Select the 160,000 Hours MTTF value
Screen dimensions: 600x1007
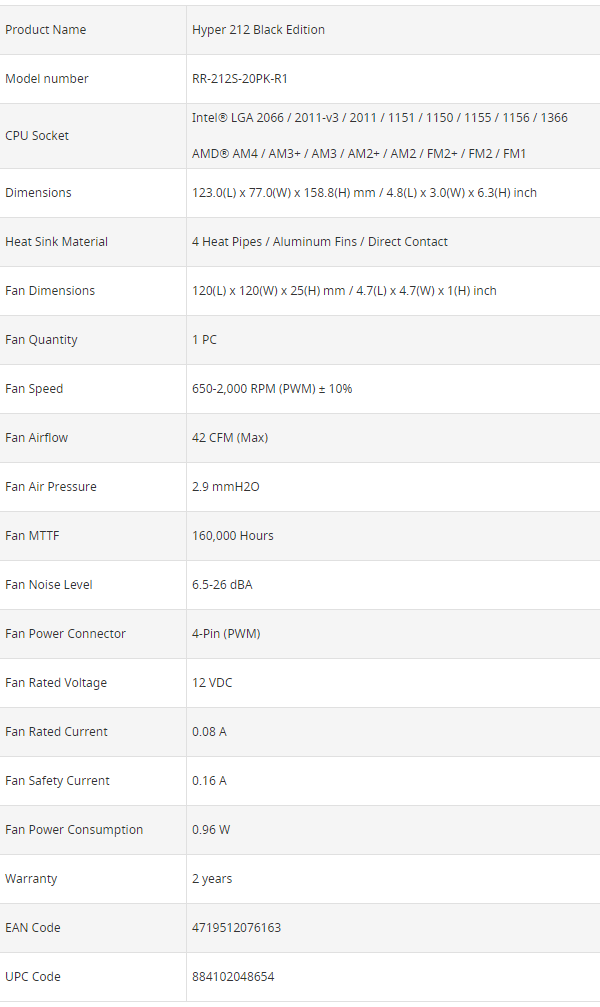tap(232, 536)
